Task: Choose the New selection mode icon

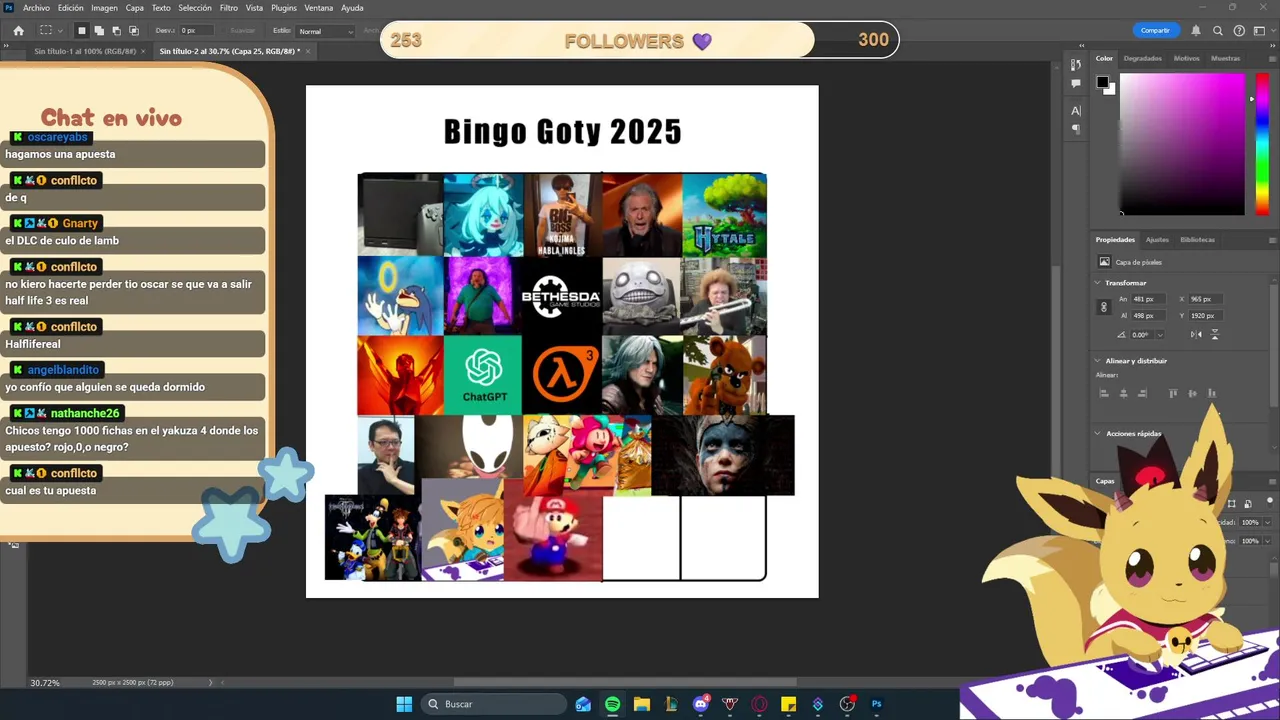Action: [82, 31]
